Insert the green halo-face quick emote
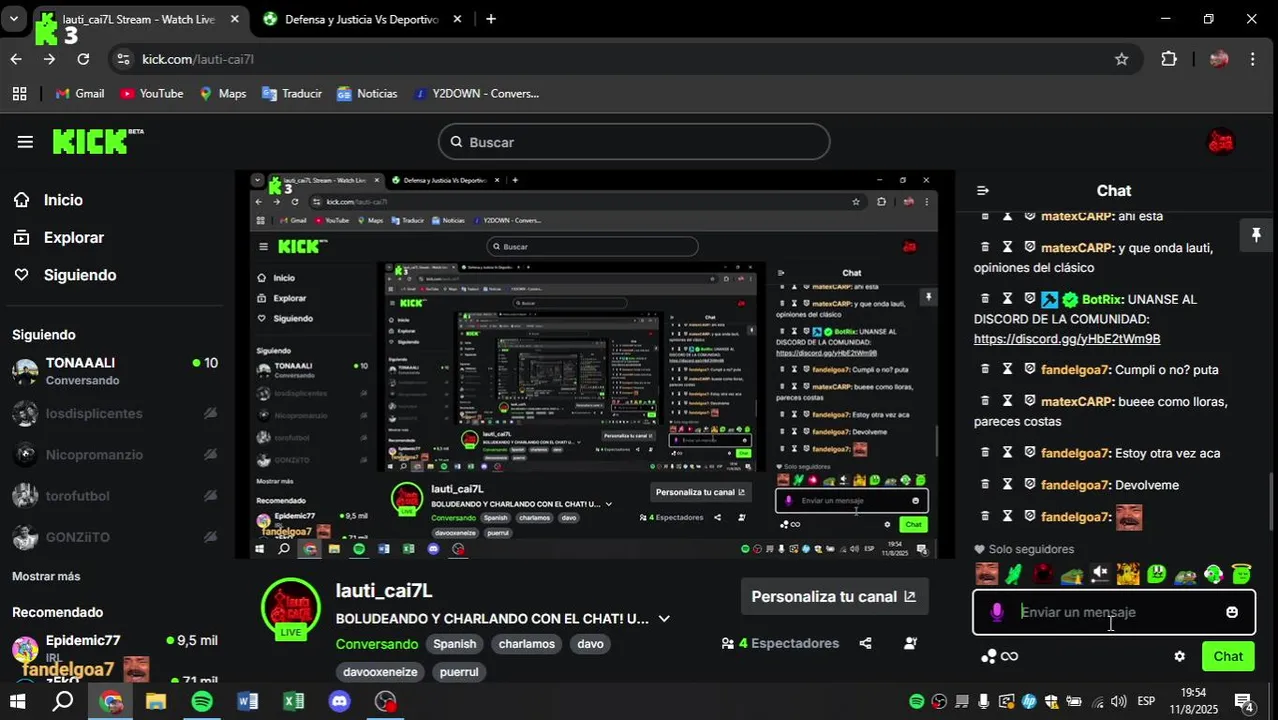The width and height of the screenshot is (1278, 720). 1241,574
